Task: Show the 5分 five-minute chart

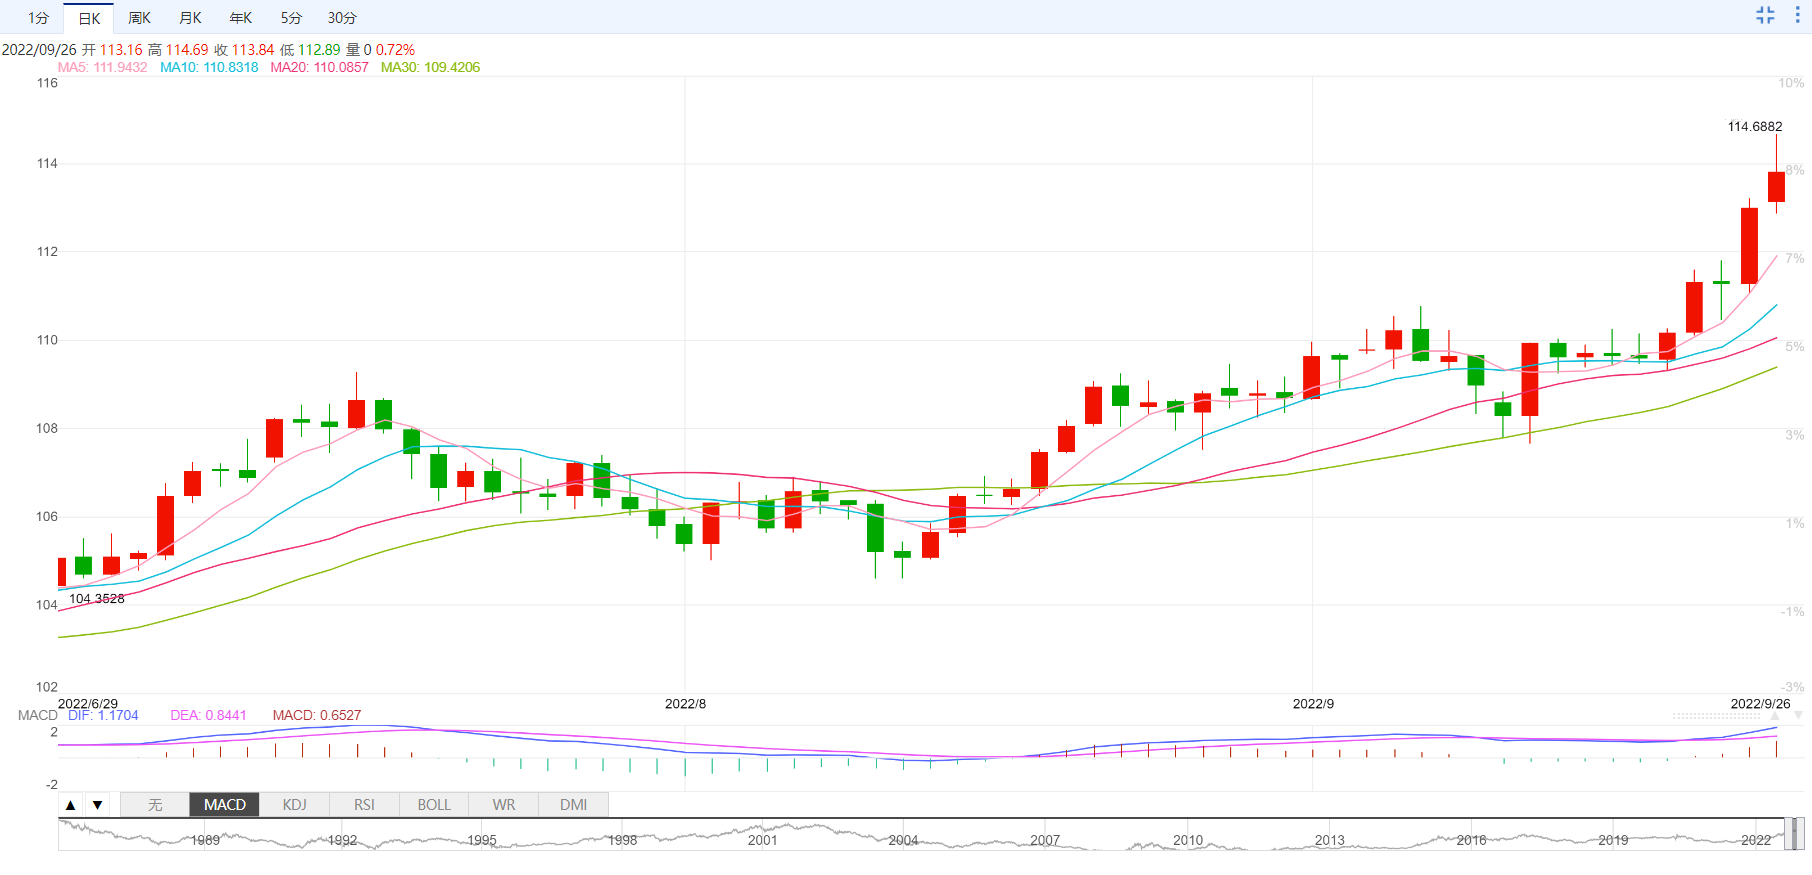Action: pos(291,18)
